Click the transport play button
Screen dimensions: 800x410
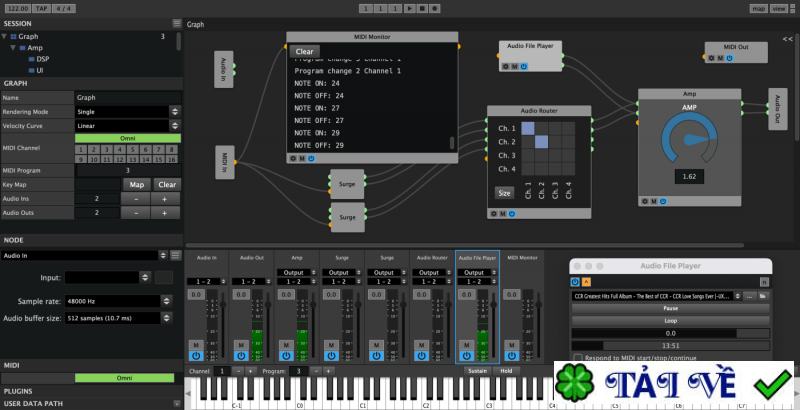409,9
